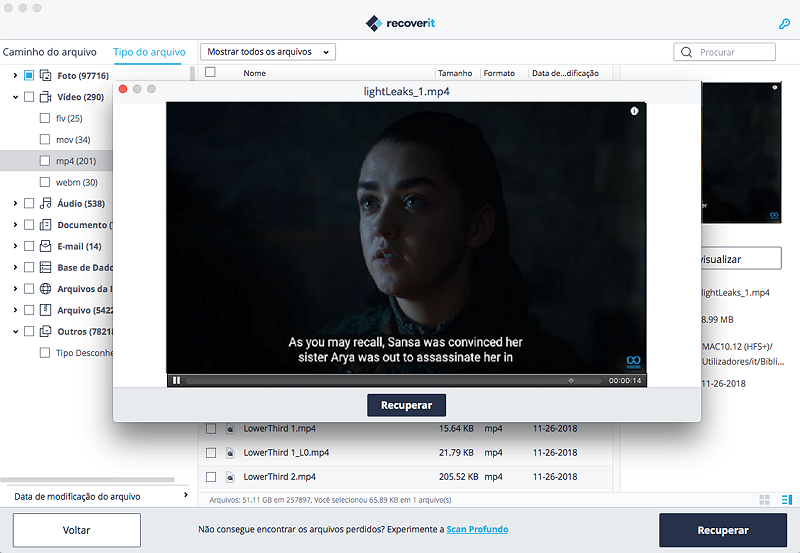Screen dimensions: 800x553
Task: Click the Foto category icon
Action: pyautogui.click(x=45, y=76)
